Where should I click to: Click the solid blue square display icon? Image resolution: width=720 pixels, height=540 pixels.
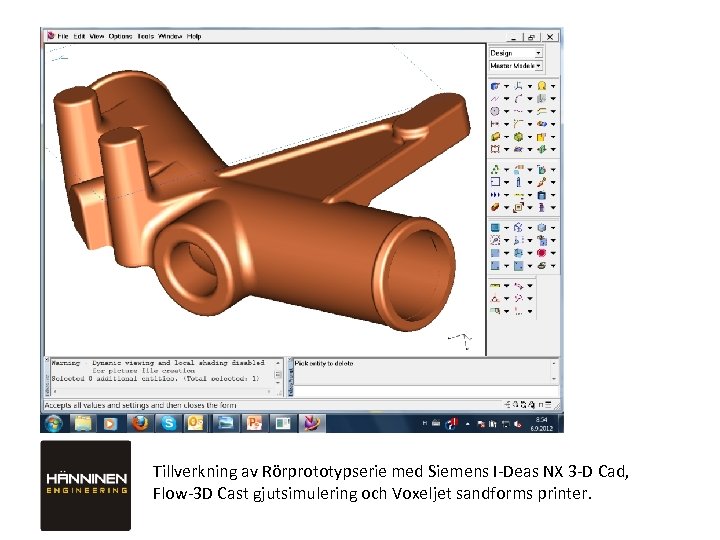point(495,227)
